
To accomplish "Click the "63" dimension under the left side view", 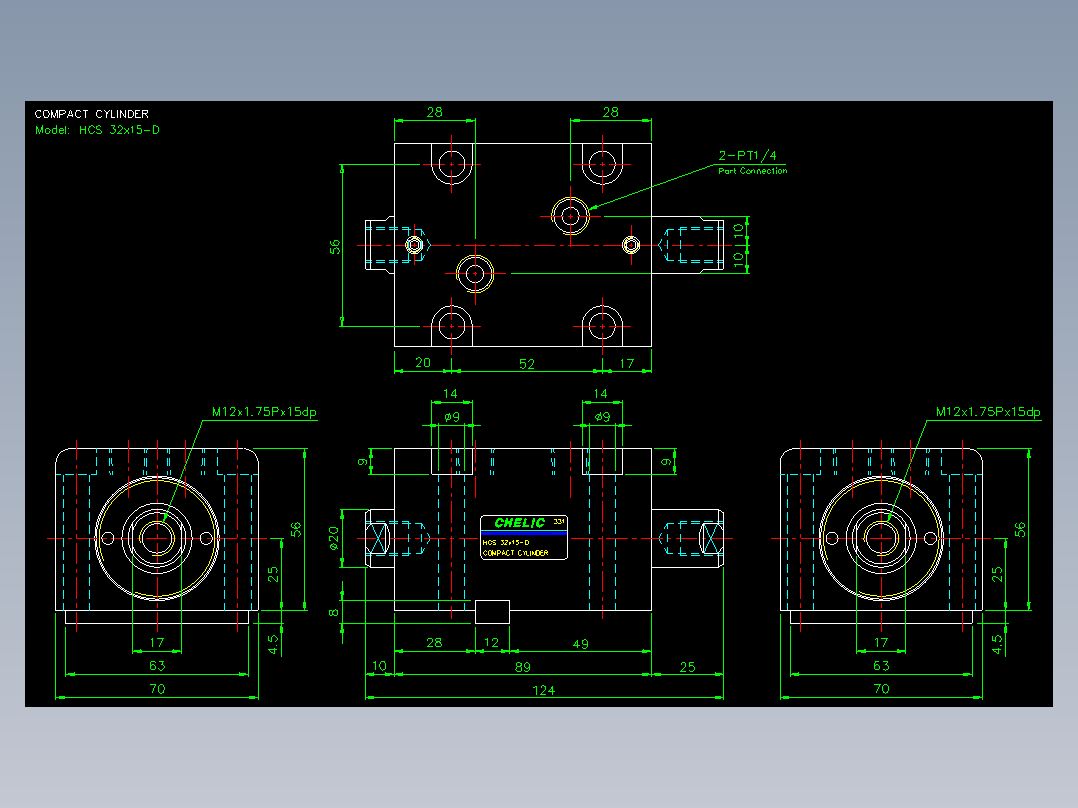I will coord(157,666).
